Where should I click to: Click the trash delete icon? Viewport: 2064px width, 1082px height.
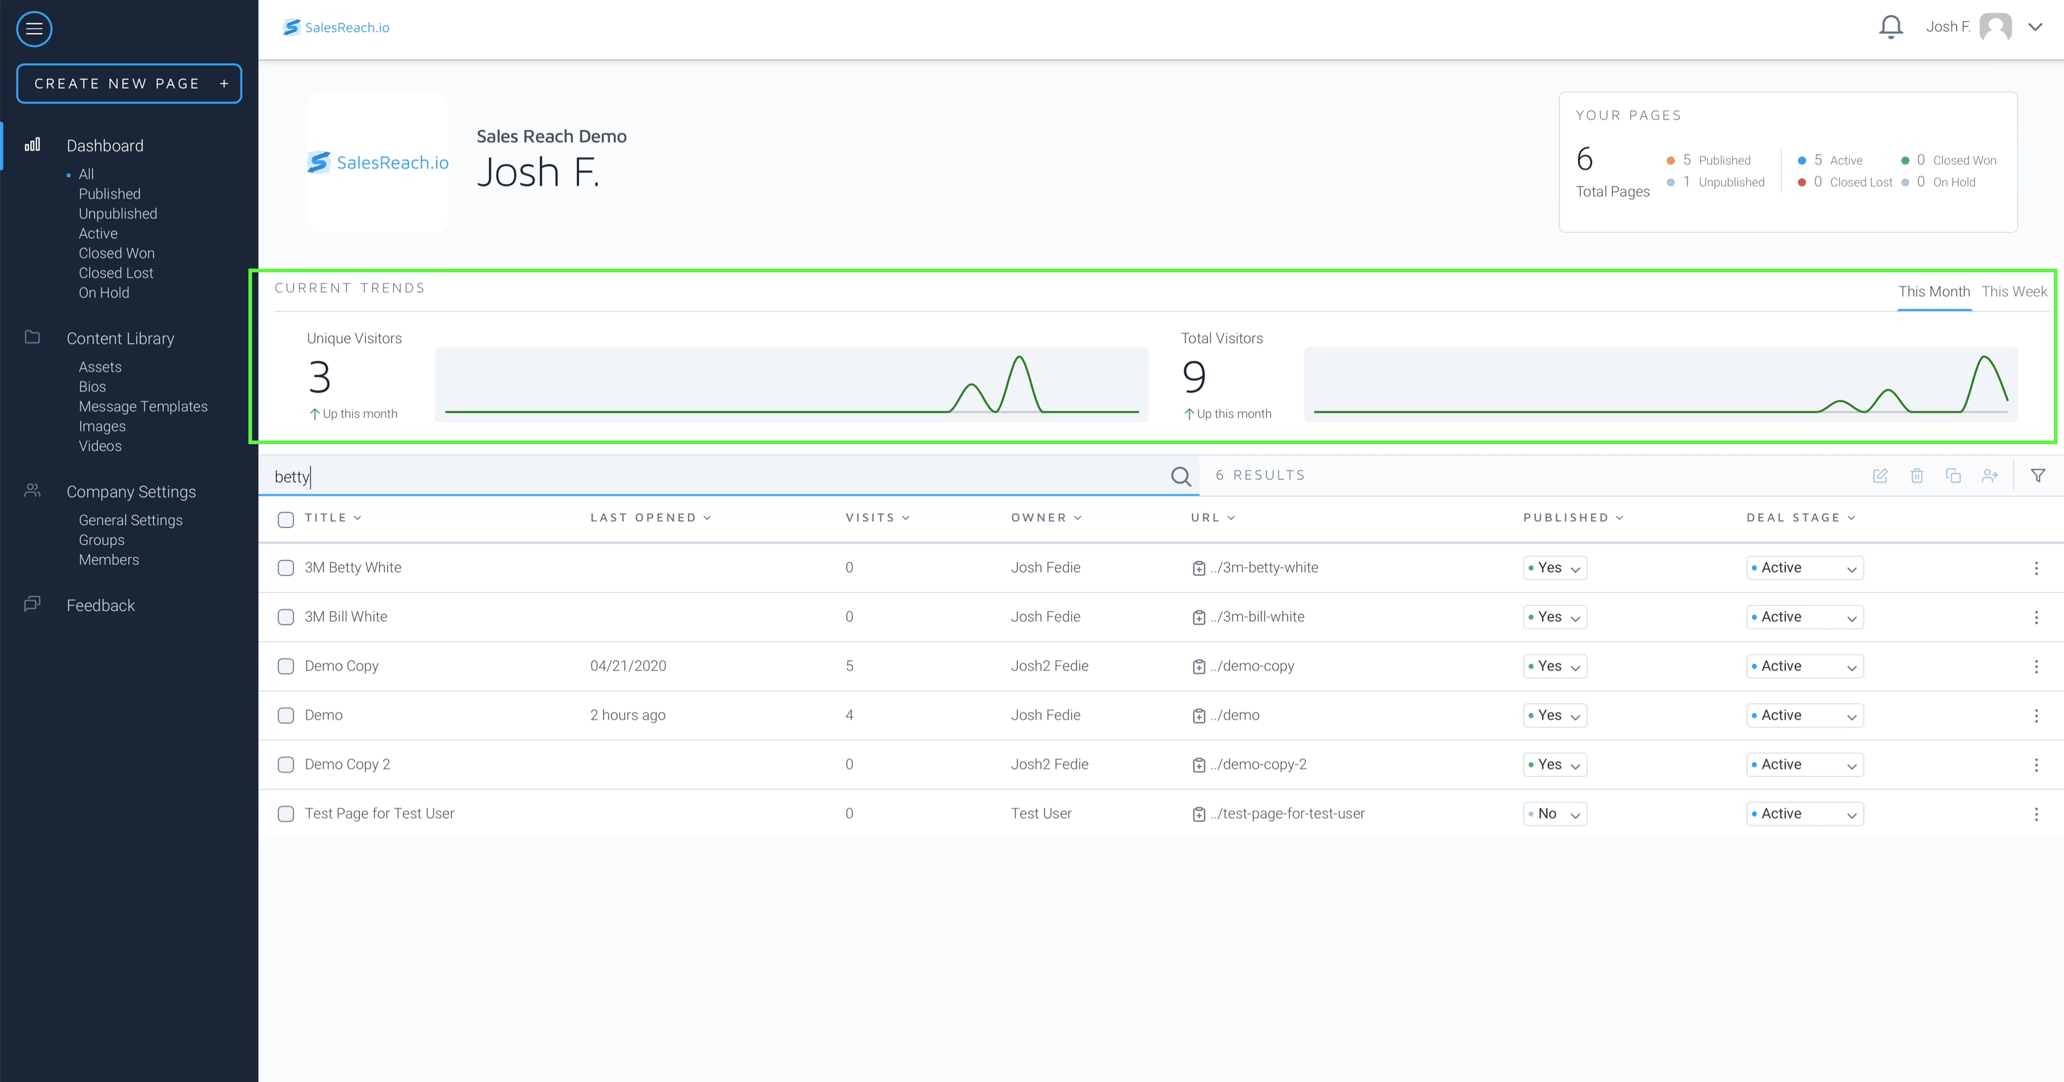pos(1916,476)
